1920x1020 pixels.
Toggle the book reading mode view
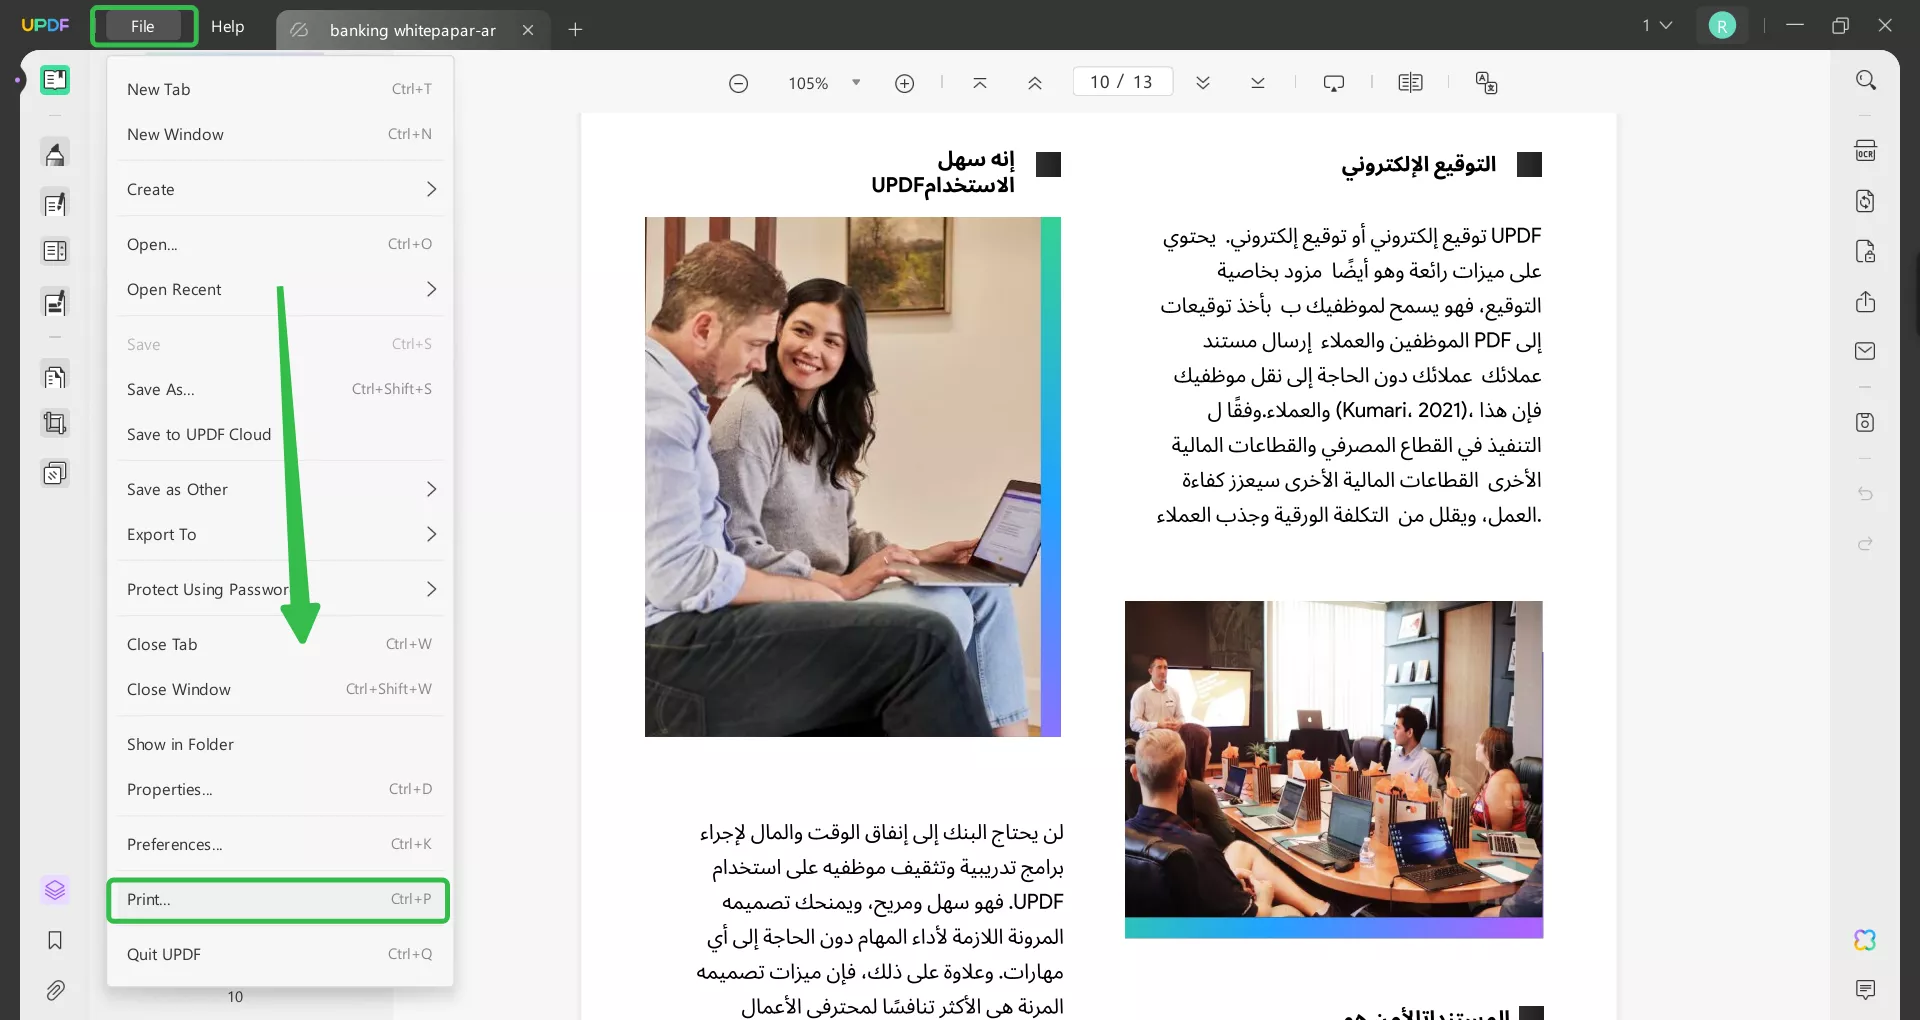coord(1411,83)
